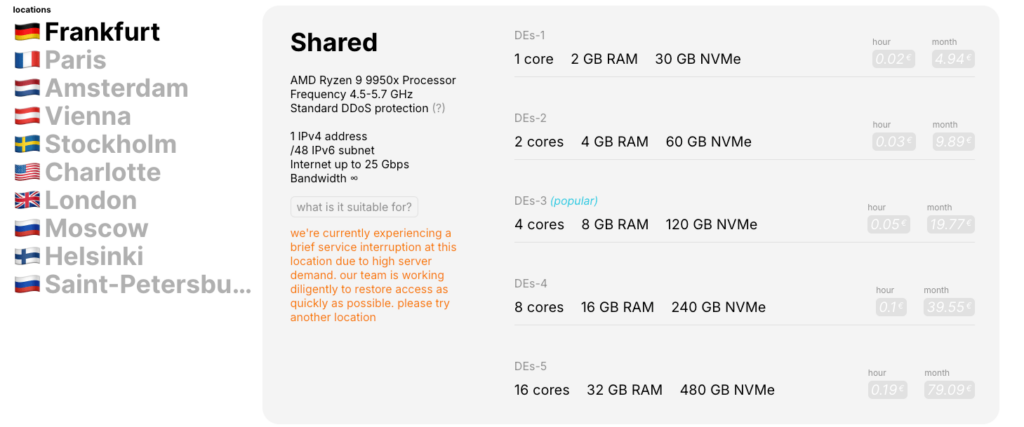1024x427 pixels.
Task: Click the Swedish flag icon beside Stockholm
Action: pyautogui.click(x=27, y=144)
